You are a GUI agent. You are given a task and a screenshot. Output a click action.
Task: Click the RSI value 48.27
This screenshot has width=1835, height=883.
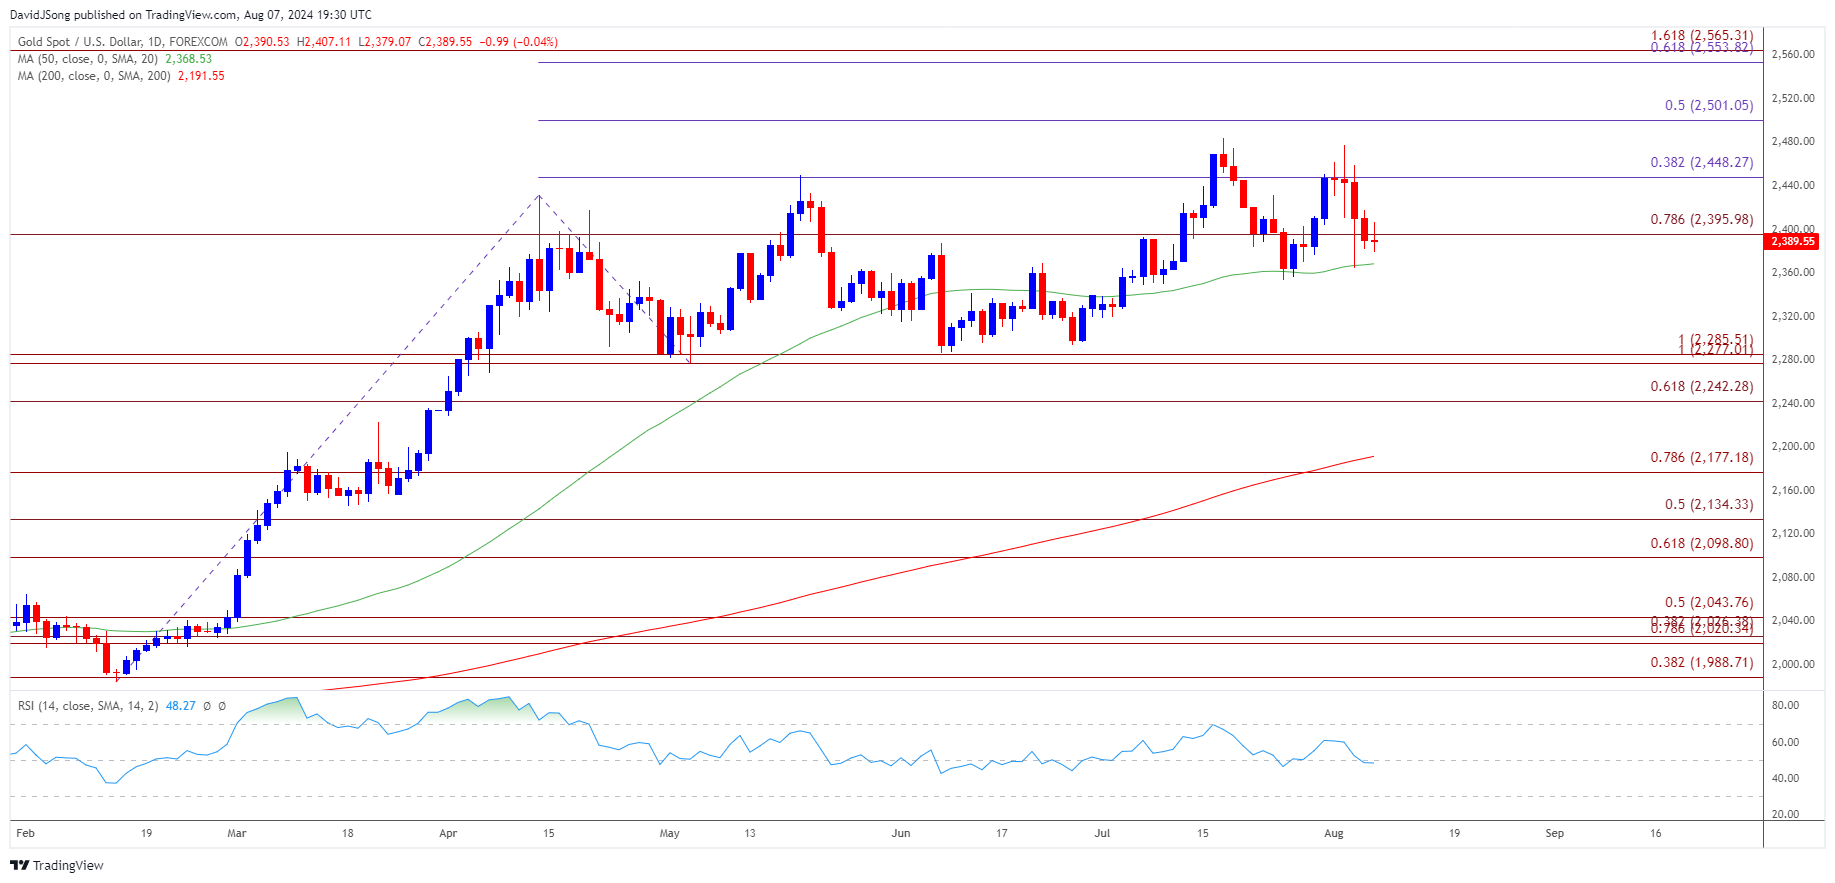coord(181,706)
